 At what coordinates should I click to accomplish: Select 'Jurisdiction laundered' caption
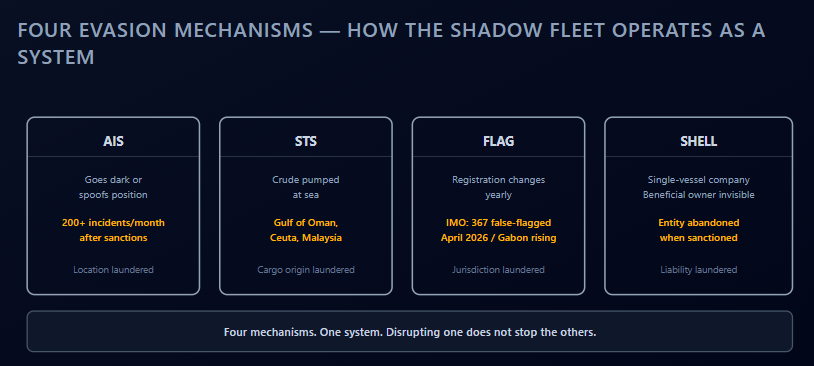coord(498,269)
